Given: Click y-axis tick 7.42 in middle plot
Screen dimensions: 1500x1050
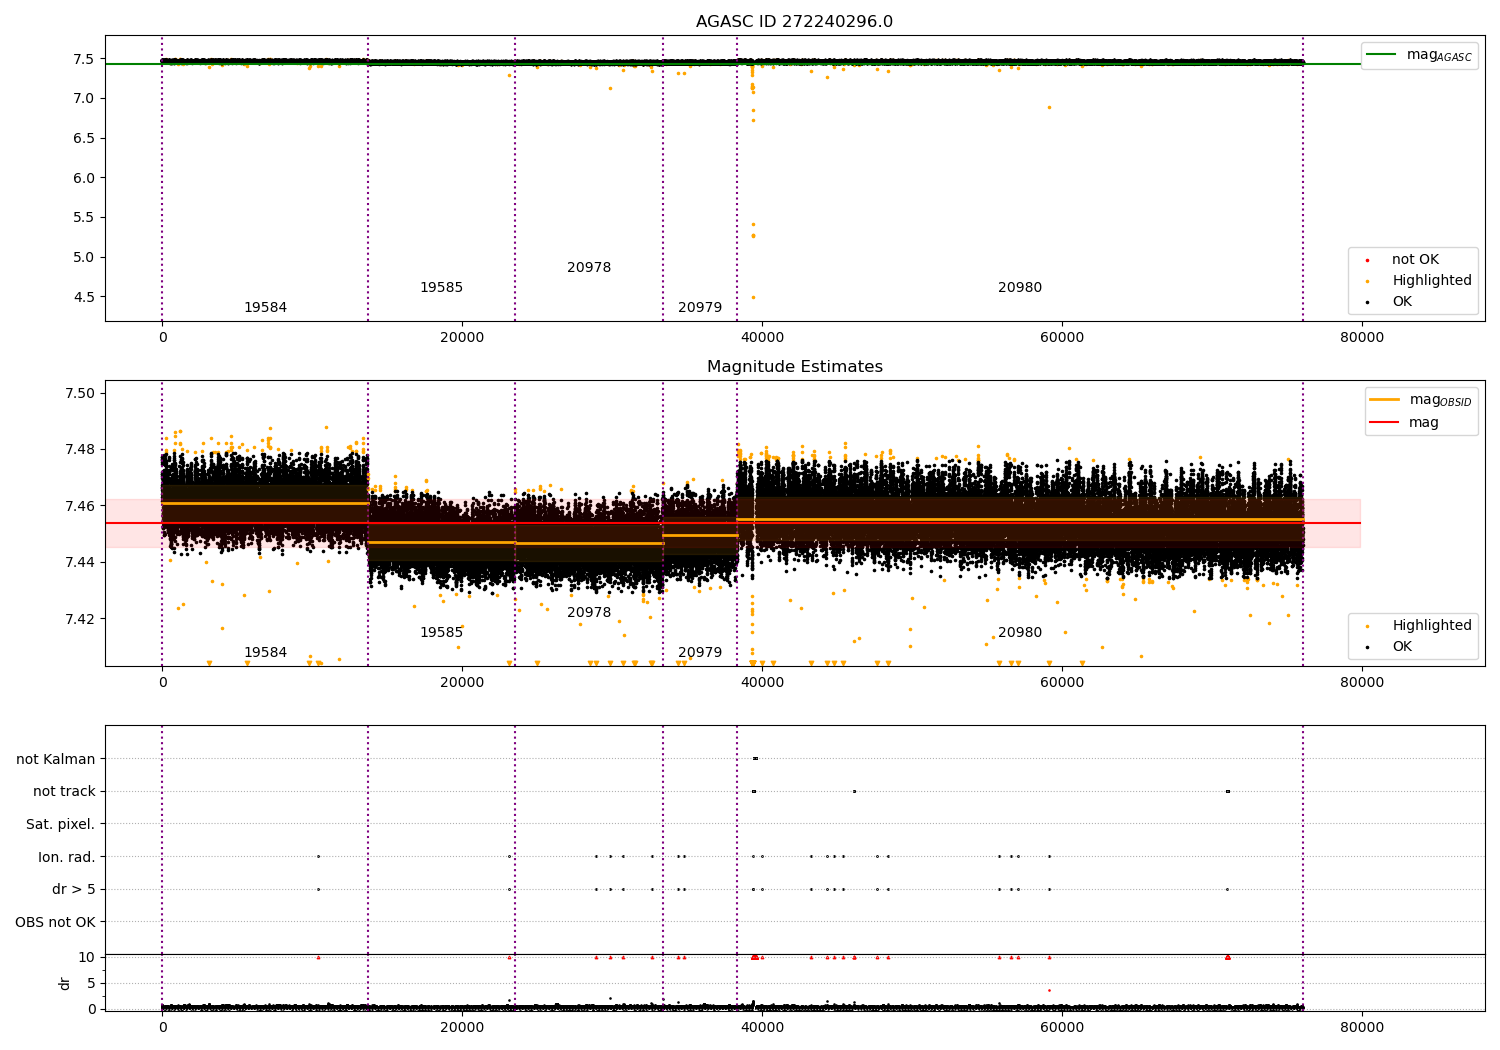Looking at the screenshot, I should coord(80,619).
